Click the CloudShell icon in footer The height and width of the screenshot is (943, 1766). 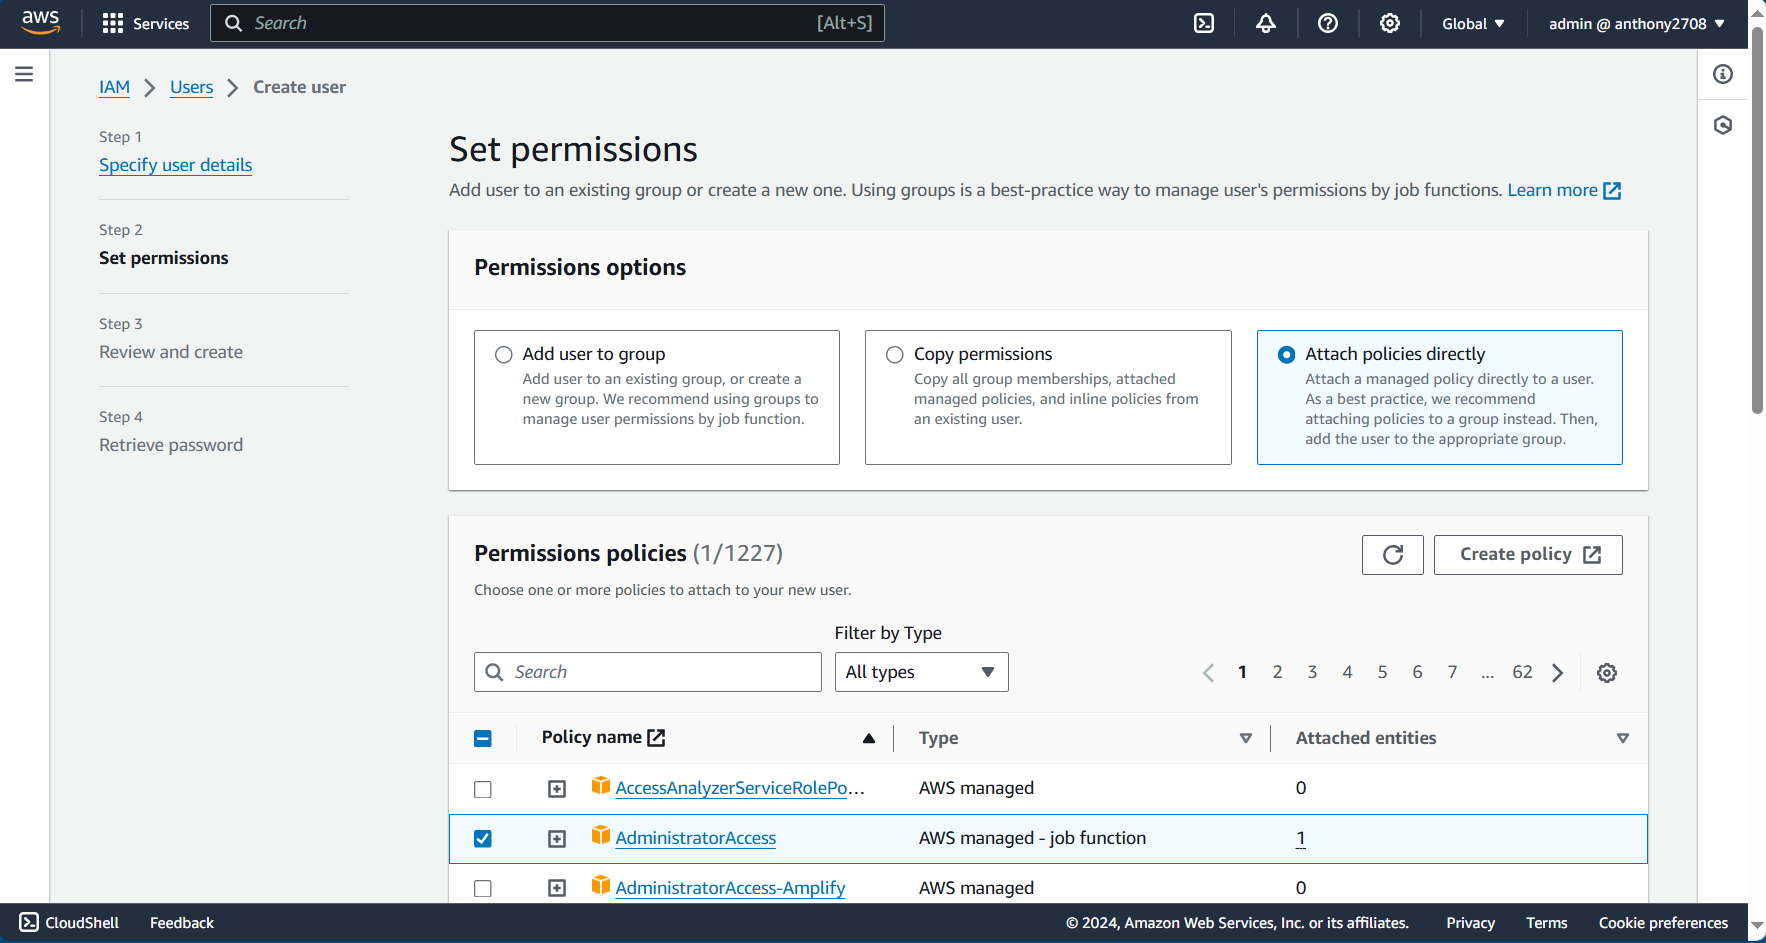29,922
